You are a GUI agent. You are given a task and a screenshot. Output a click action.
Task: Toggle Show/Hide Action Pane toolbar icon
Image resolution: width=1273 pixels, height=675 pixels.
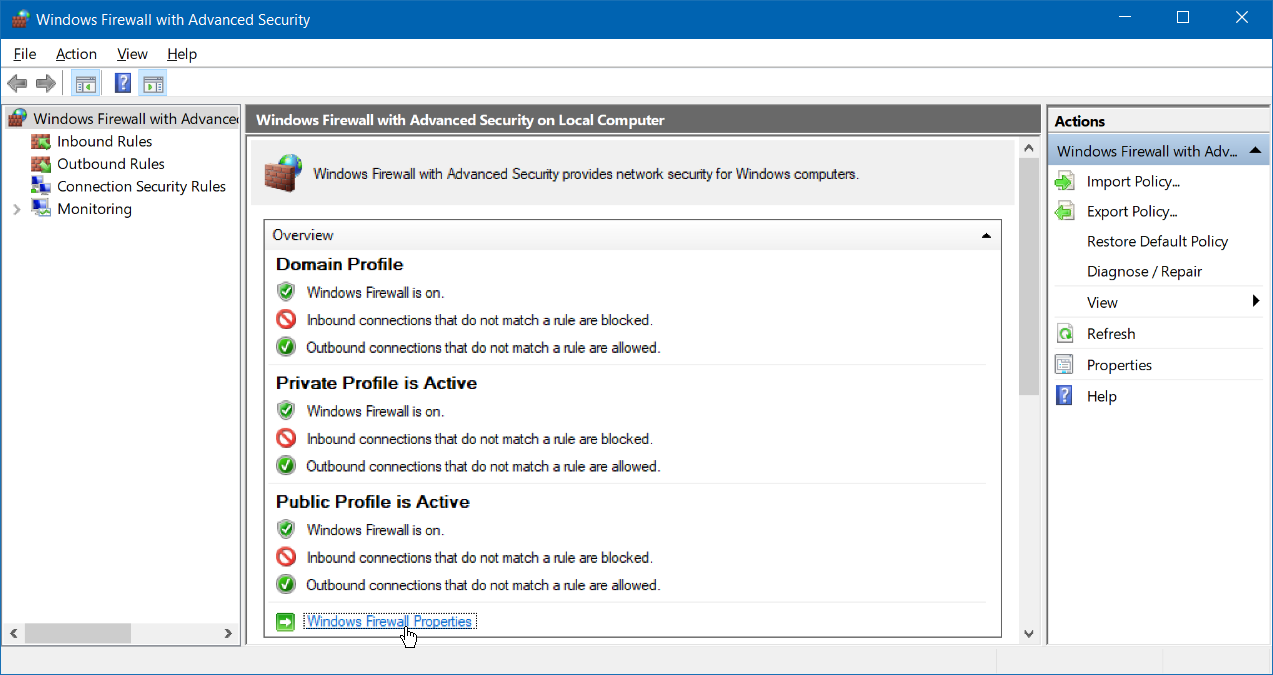(153, 83)
